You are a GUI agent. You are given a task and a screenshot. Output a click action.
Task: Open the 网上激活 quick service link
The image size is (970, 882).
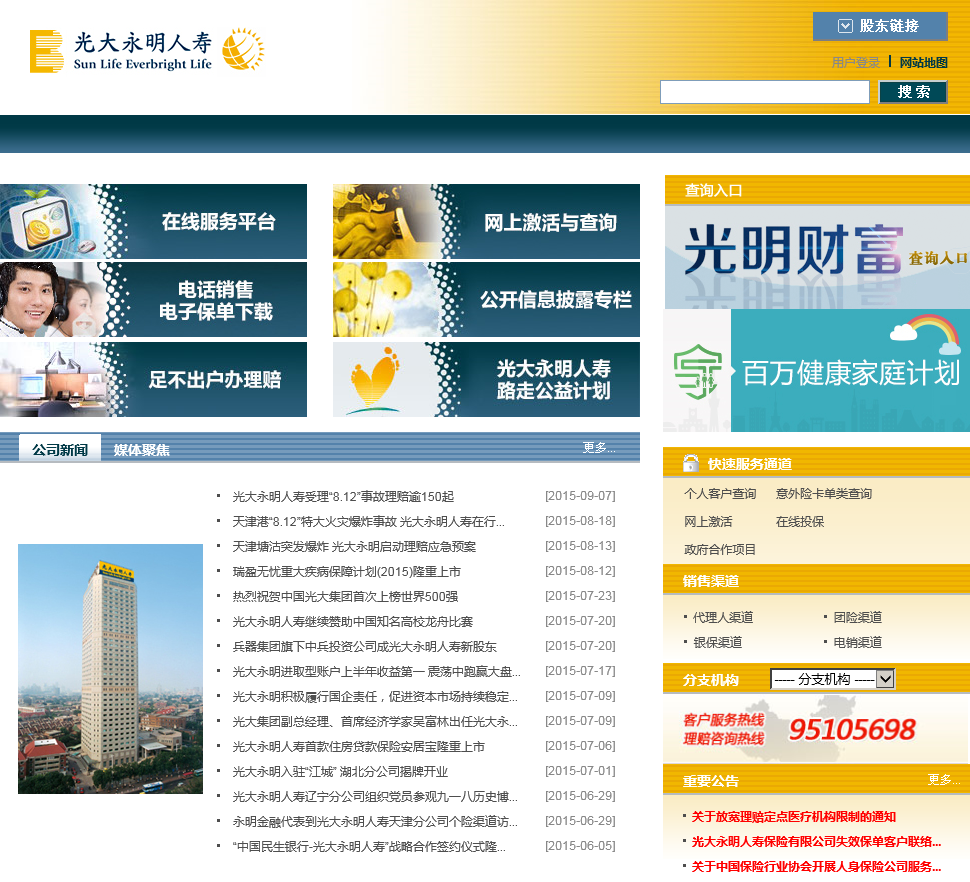(x=708, y=521)
